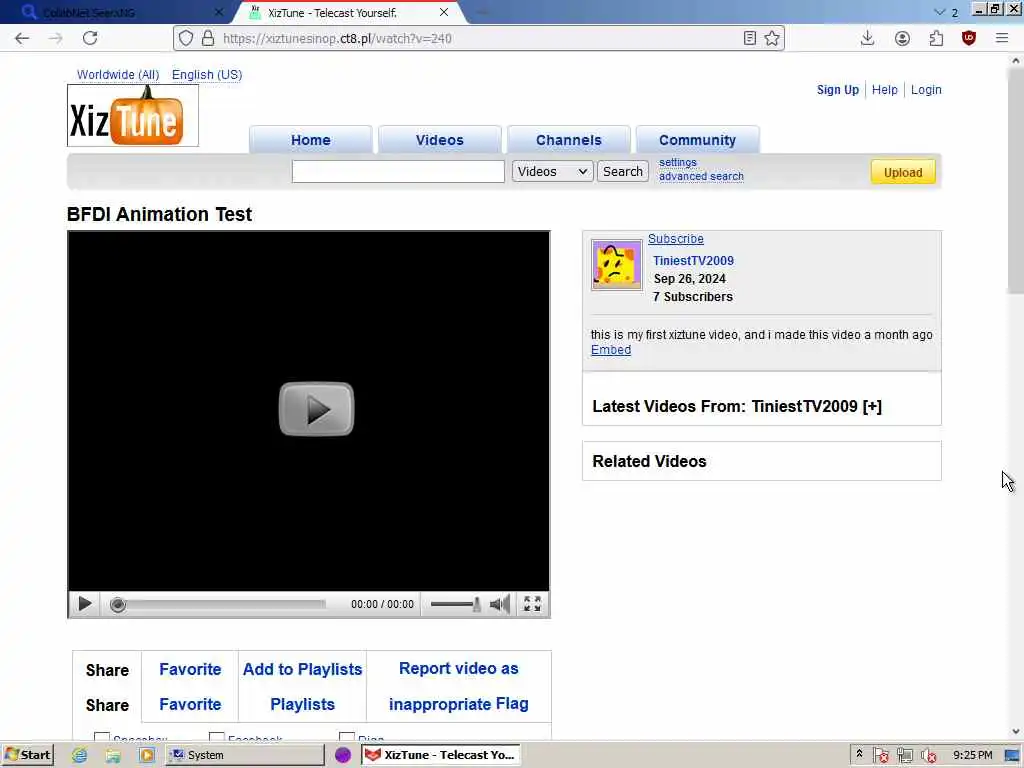Click the Sign Up link
The width and height of the screenshot is (1024, 768).
pyautogui.click(x=838, y=90)
